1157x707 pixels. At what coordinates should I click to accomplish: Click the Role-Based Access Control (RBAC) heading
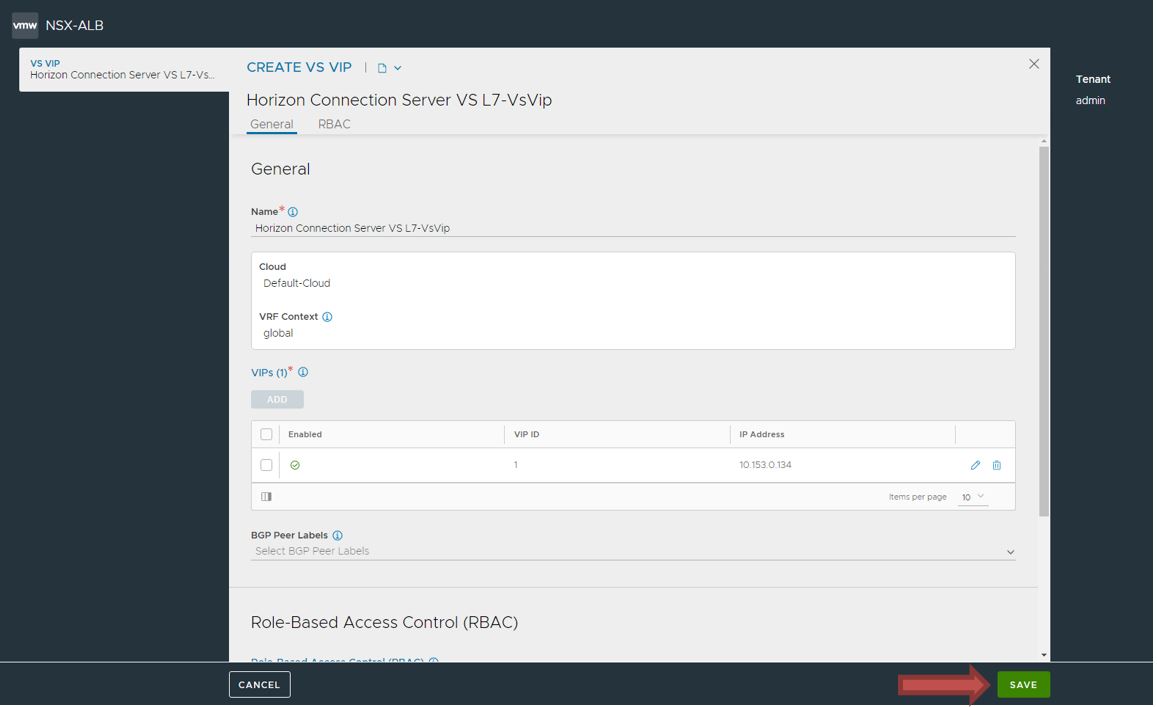[x=384, y=622]
